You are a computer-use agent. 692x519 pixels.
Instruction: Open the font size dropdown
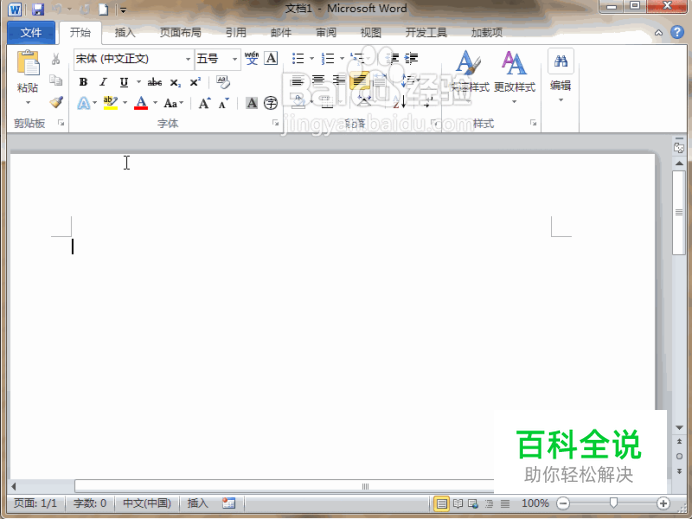(x=235, y=59)
